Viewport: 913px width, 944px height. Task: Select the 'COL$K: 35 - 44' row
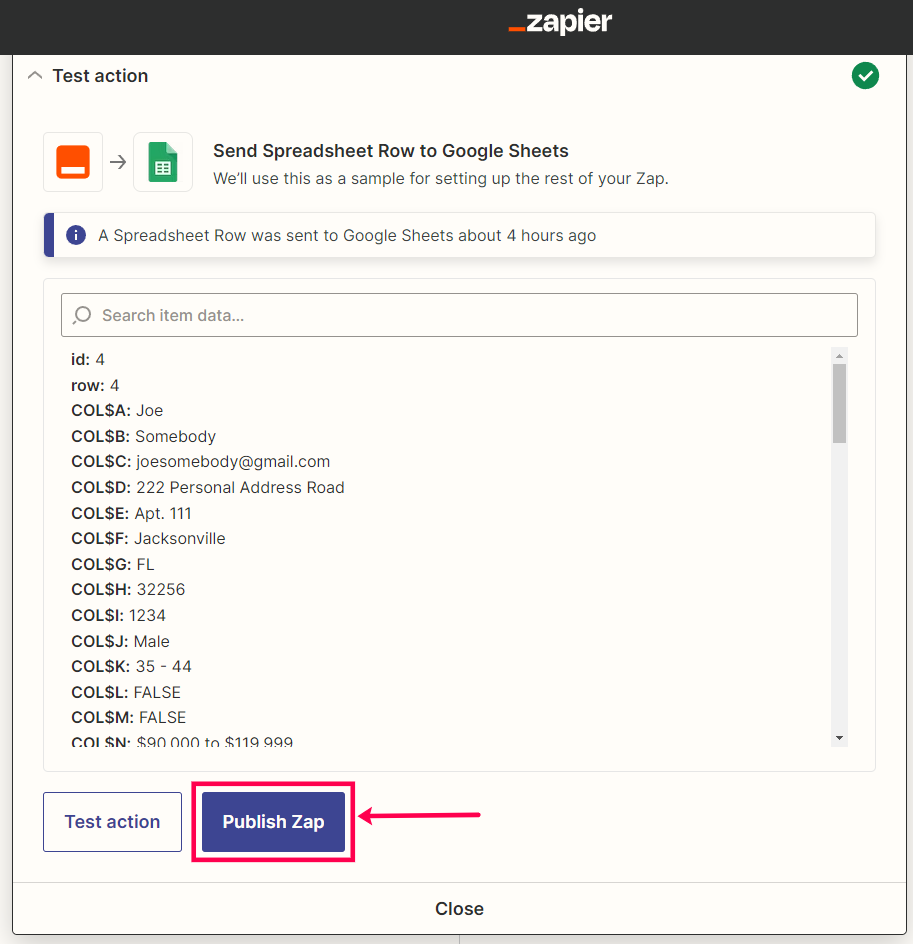131,666
